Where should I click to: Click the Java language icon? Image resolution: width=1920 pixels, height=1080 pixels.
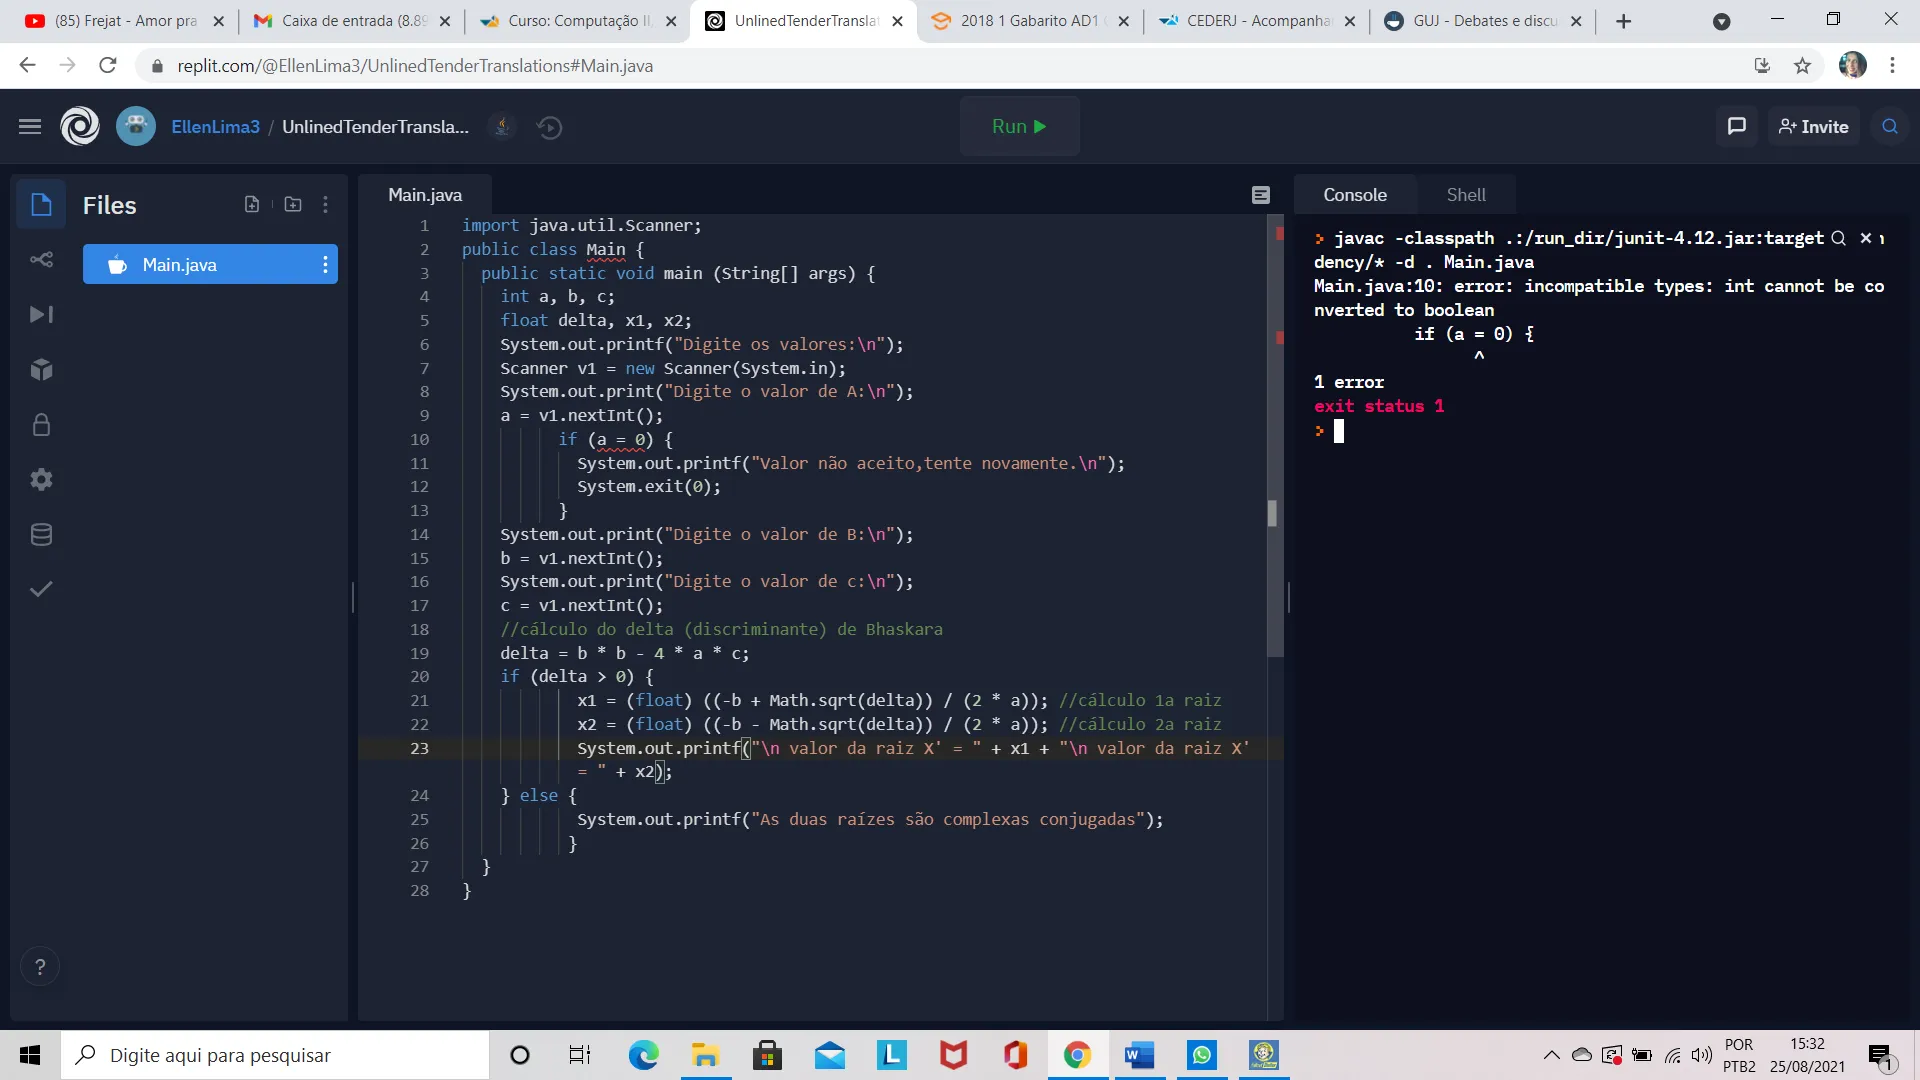click(503, 127)
